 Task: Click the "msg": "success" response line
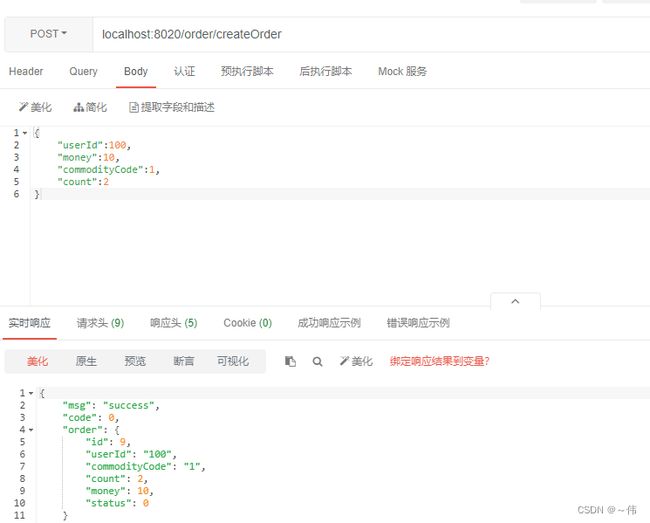111,405
